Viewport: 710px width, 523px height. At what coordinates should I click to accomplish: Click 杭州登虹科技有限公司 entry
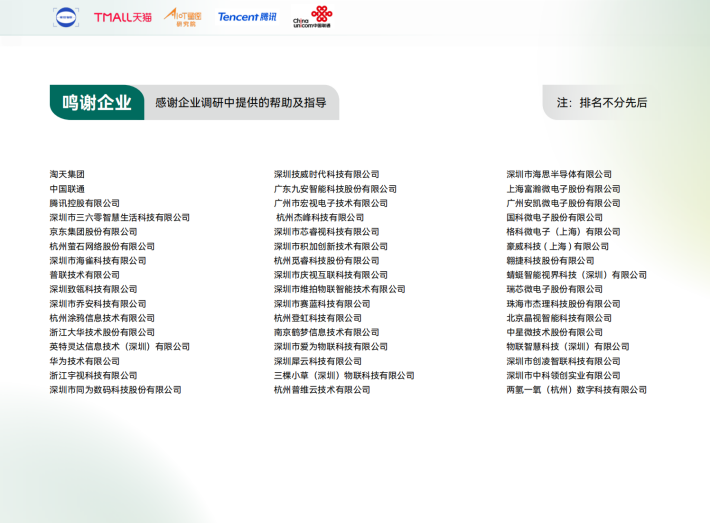tap(318, 318)
